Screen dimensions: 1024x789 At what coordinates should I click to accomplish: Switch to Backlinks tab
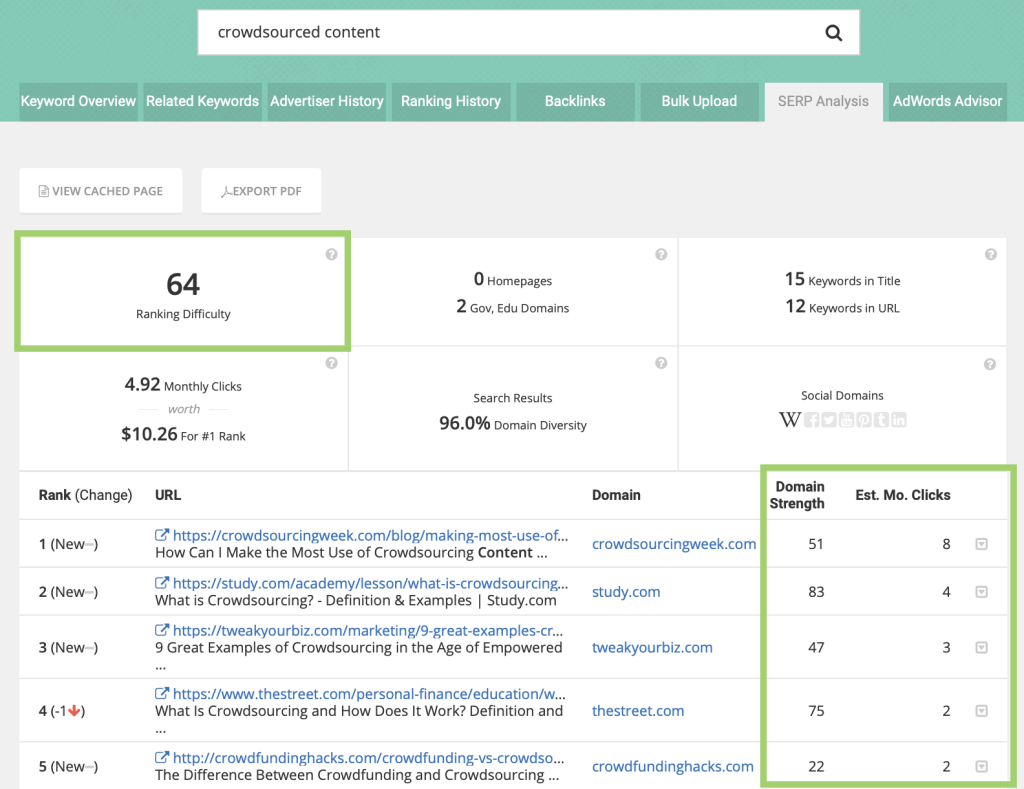point(575,101)
